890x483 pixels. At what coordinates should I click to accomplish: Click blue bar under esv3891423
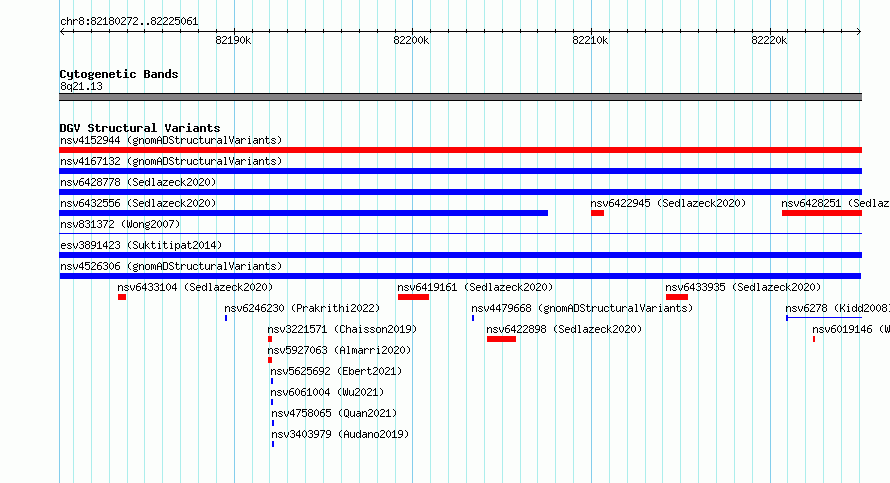[x=460, y=255]
